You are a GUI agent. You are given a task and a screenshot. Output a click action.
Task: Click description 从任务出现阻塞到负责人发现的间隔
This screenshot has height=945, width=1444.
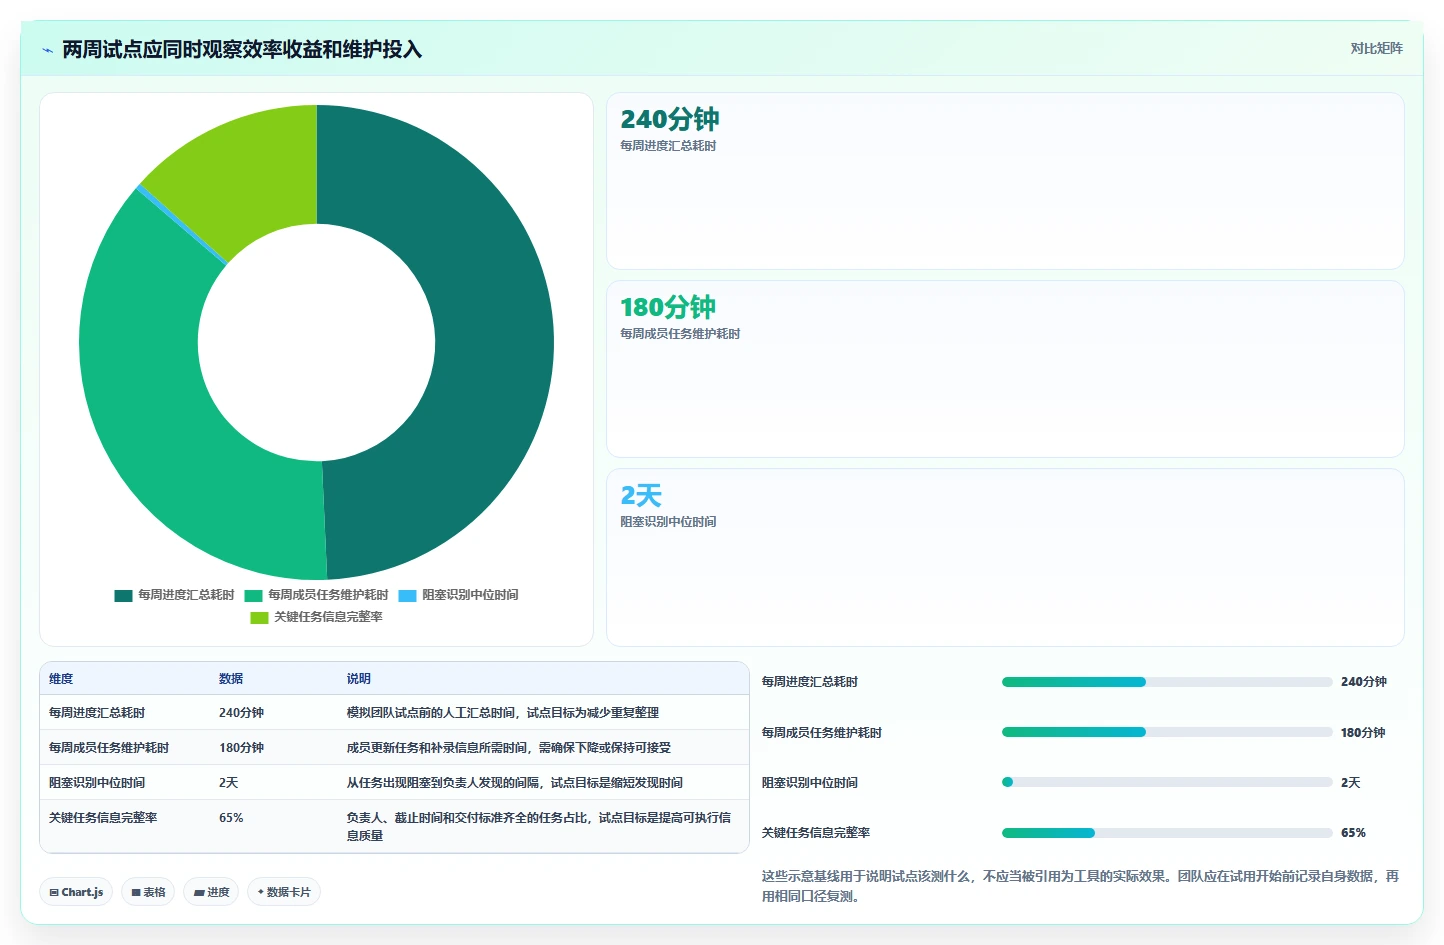(515, 783)
